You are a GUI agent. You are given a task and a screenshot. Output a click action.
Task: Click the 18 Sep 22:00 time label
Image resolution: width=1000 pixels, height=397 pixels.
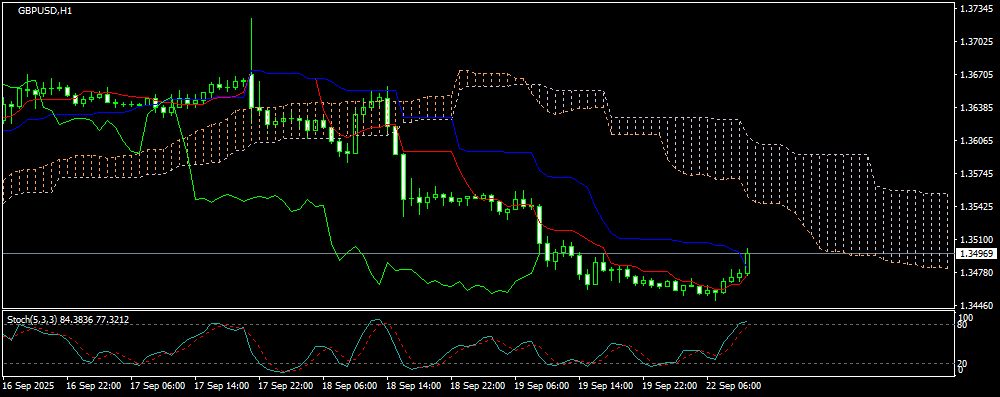477,386
